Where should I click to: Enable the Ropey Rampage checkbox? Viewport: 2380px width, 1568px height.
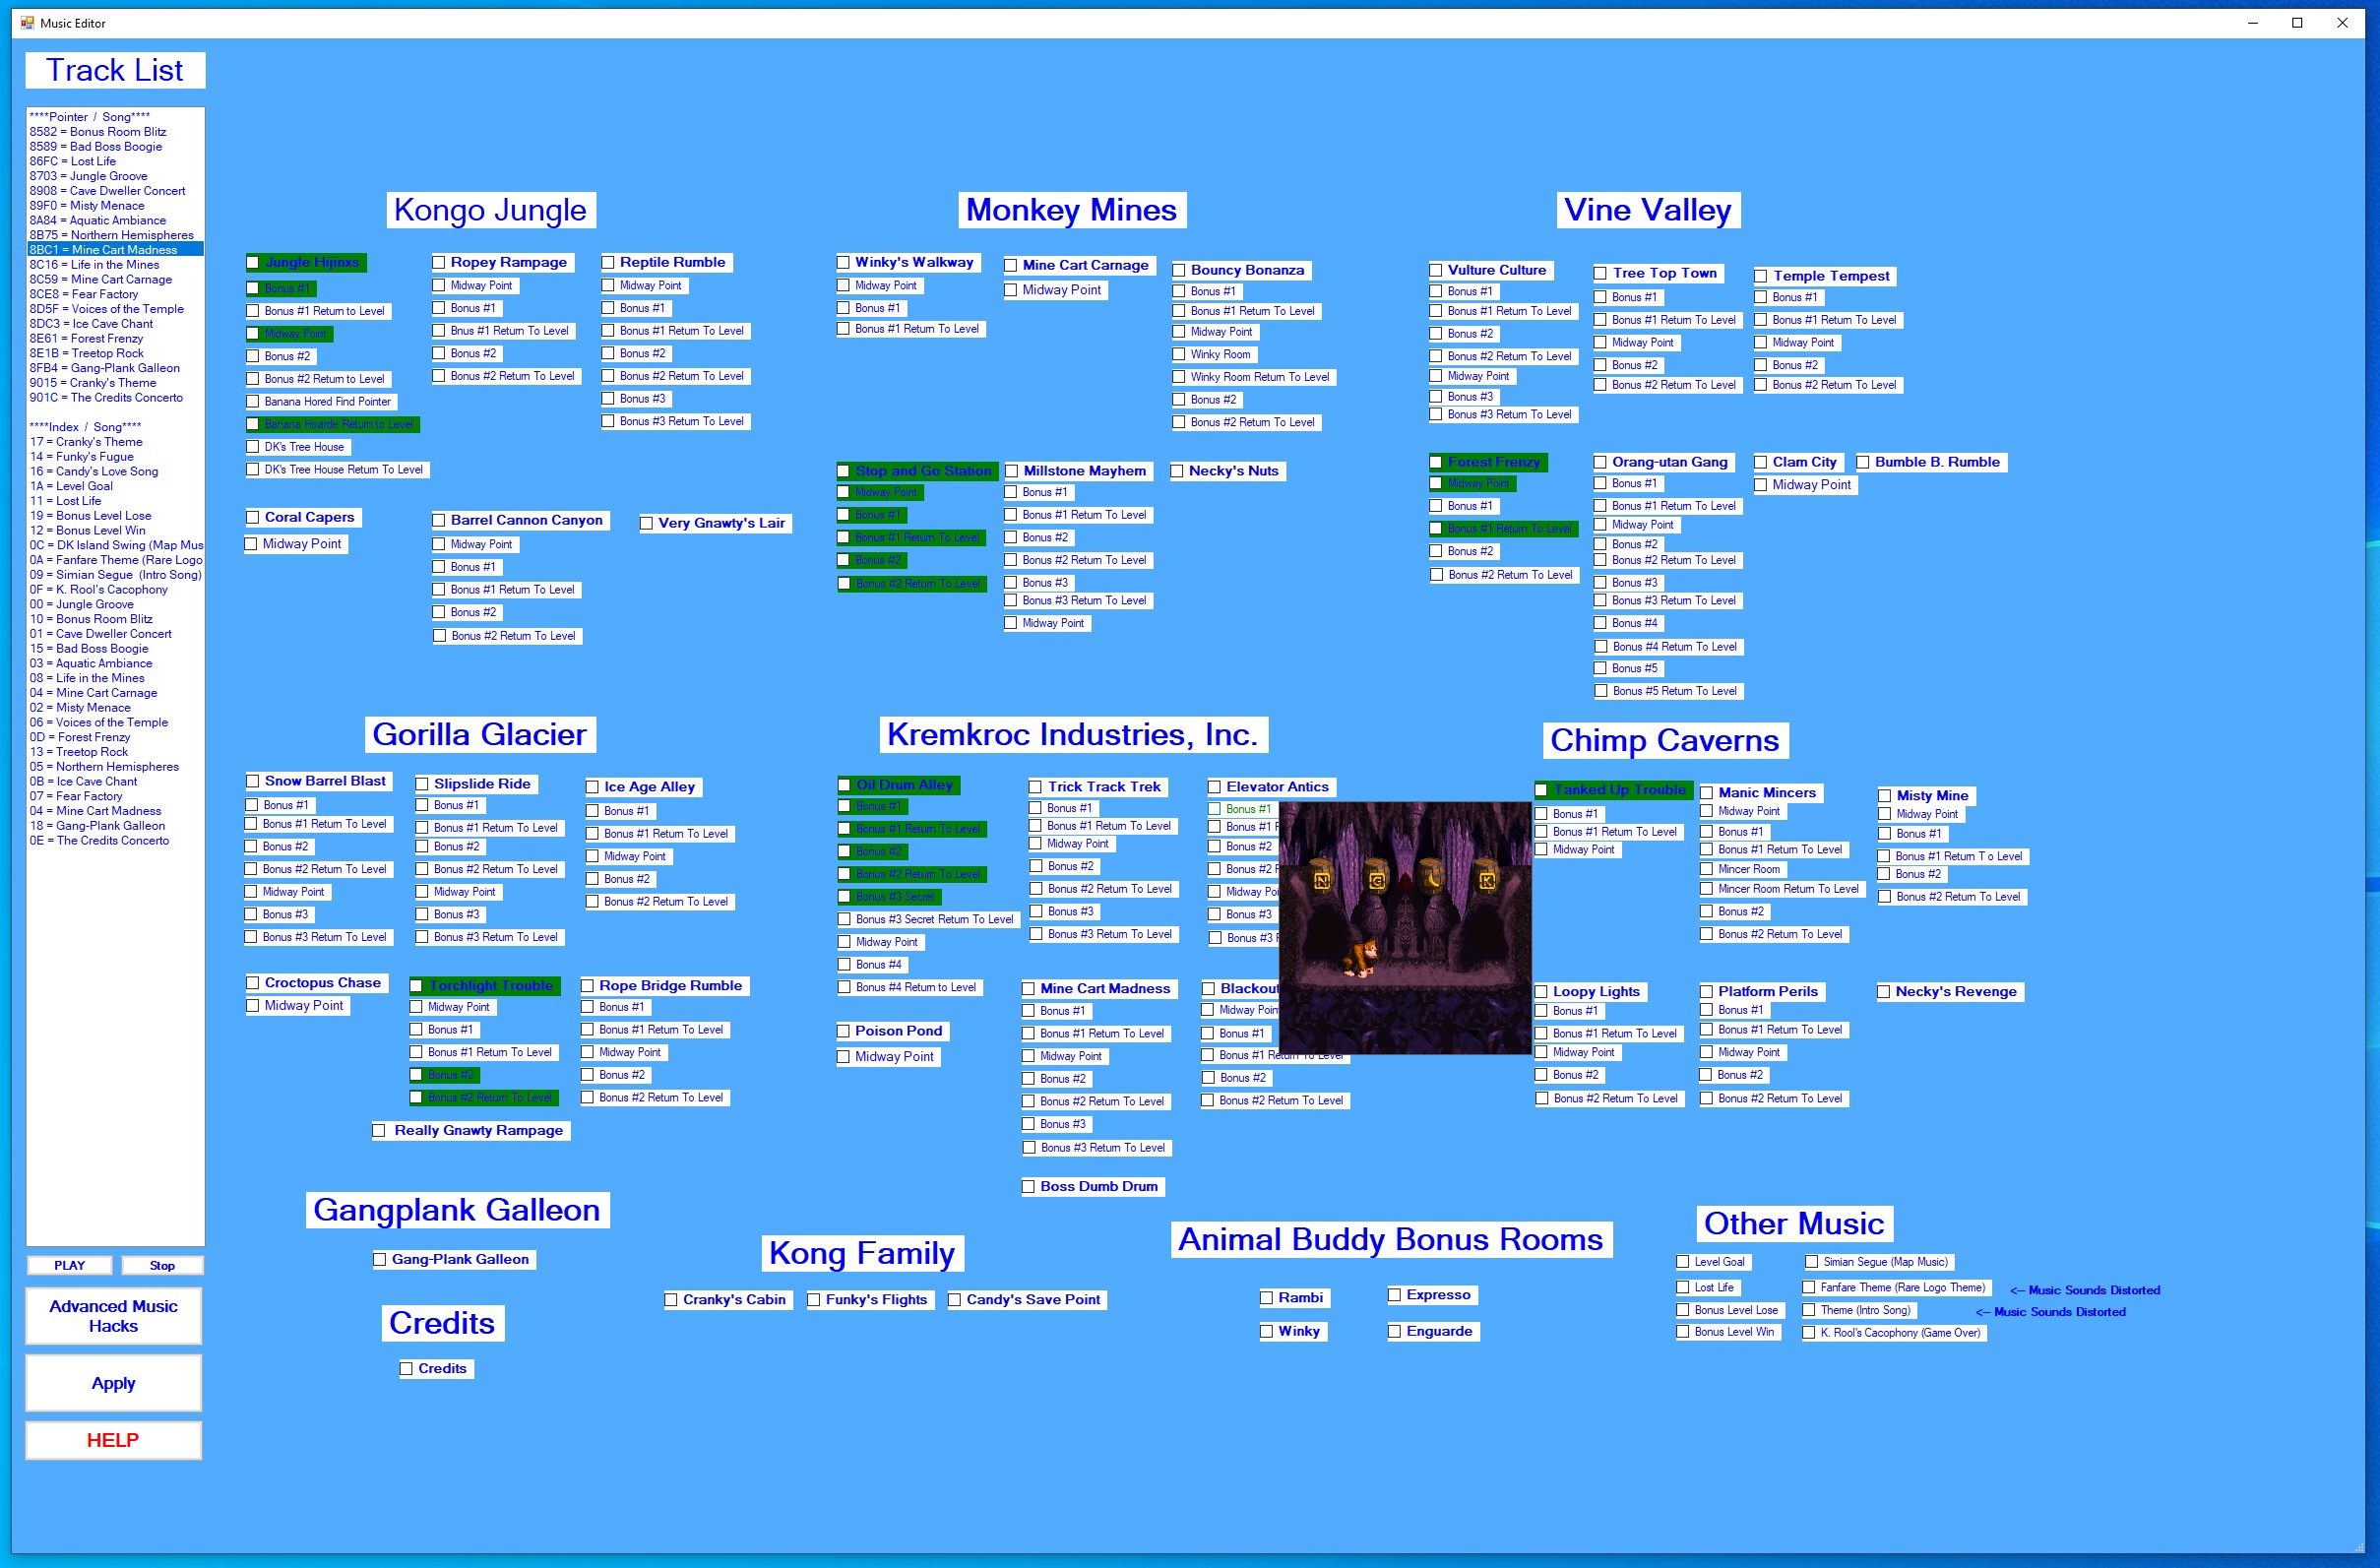439,263
